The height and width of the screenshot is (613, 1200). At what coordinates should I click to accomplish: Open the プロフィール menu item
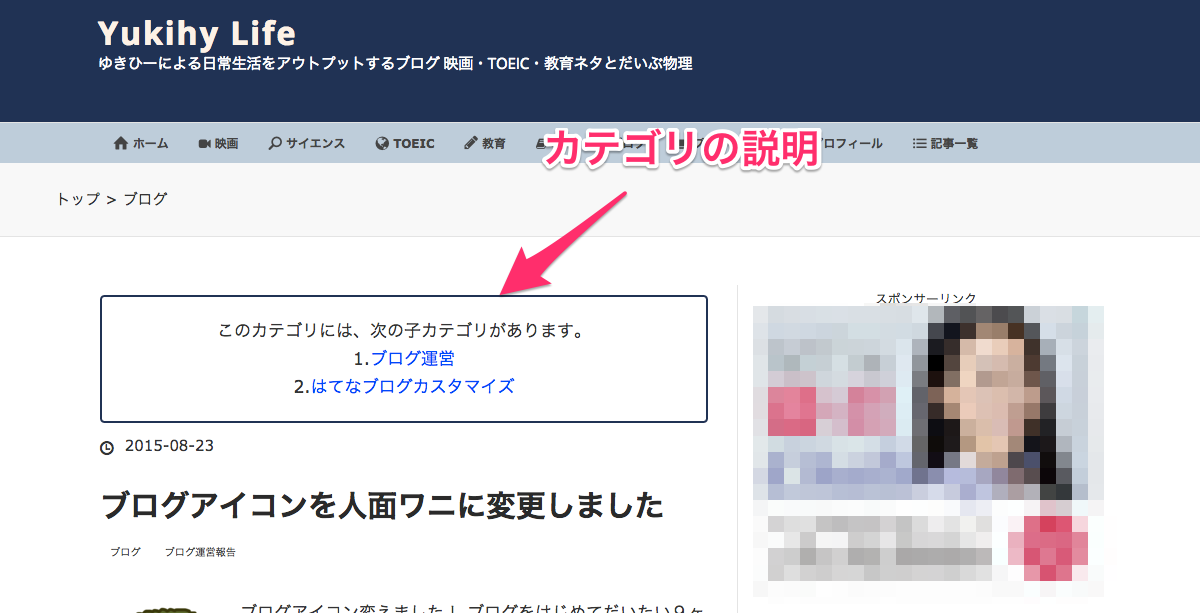click(x=848, y=143)
